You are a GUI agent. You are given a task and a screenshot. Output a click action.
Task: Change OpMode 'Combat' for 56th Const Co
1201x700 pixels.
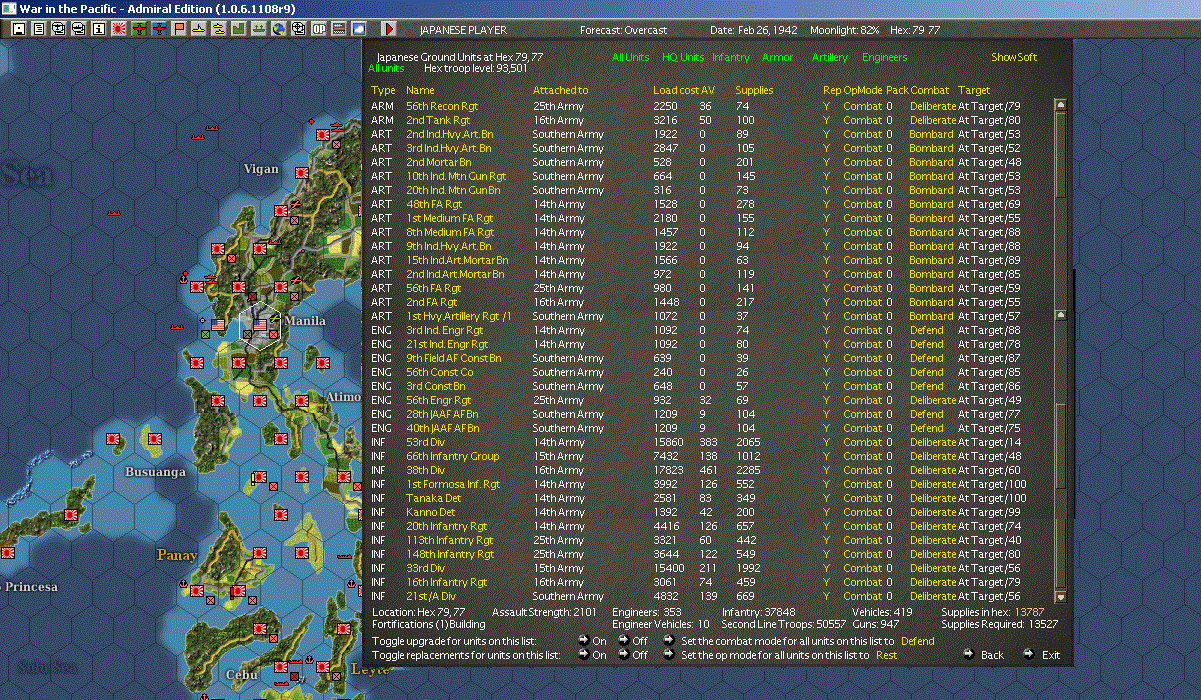pyautogui.click(x=862, y=372)
